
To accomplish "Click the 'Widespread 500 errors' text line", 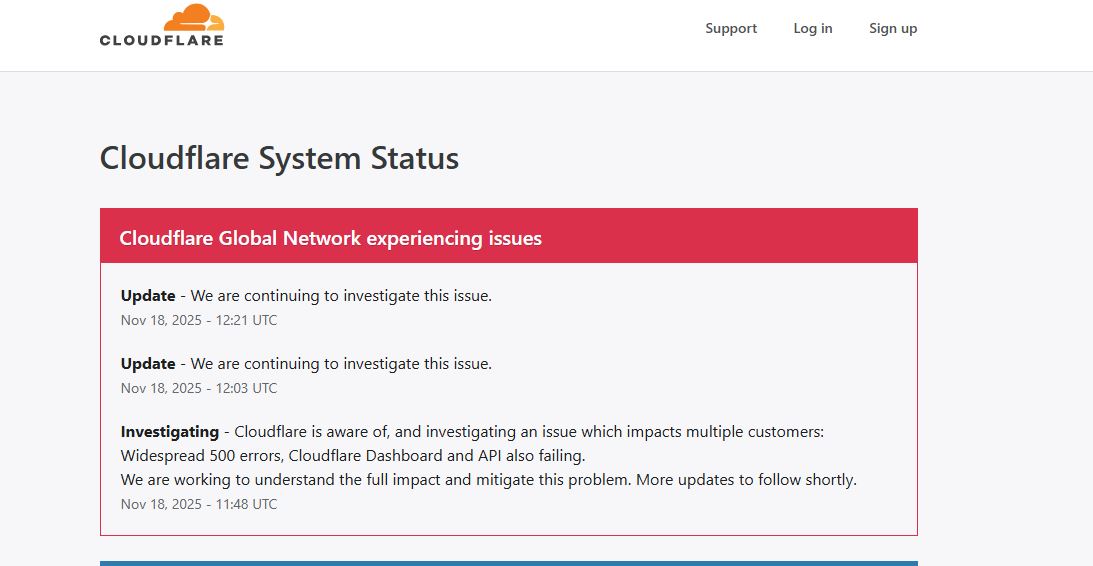I will (353, 456).
